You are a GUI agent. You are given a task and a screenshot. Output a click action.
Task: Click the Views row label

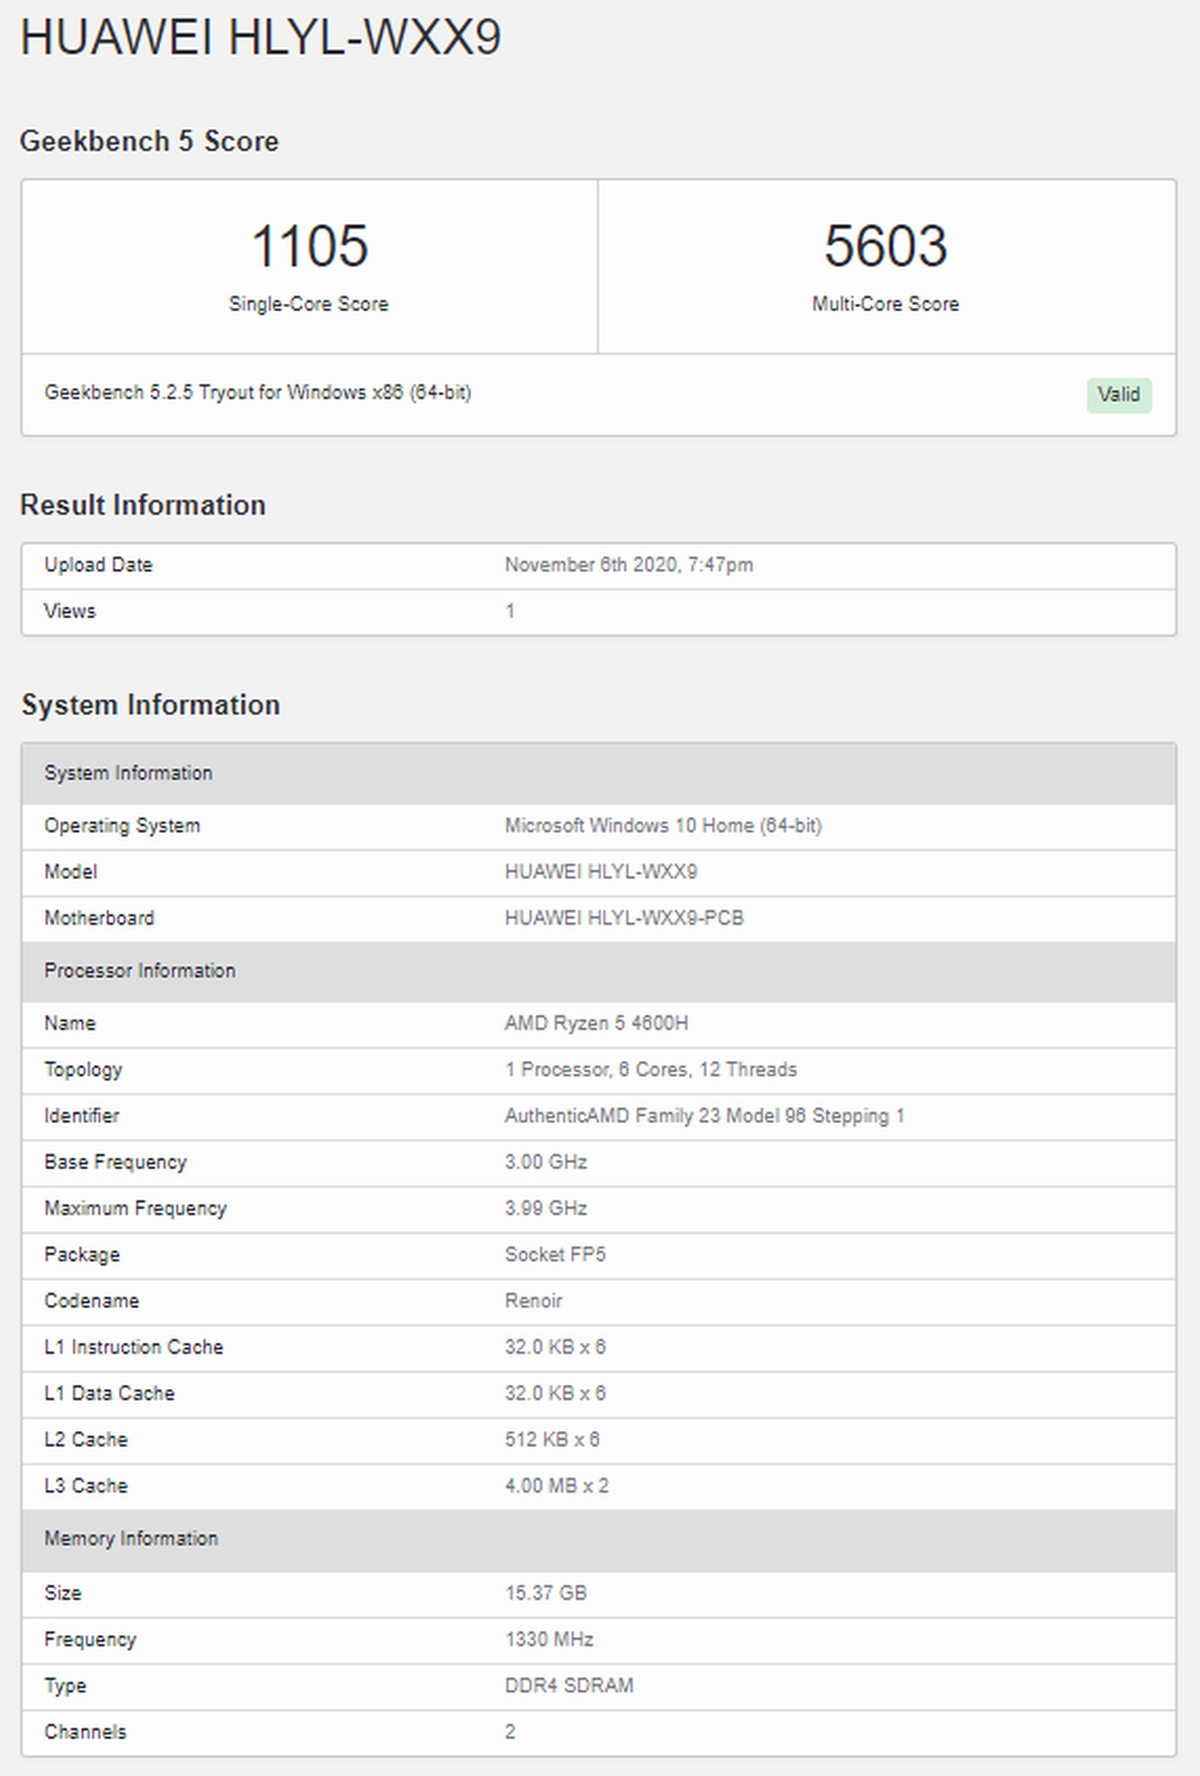point(70,611)
